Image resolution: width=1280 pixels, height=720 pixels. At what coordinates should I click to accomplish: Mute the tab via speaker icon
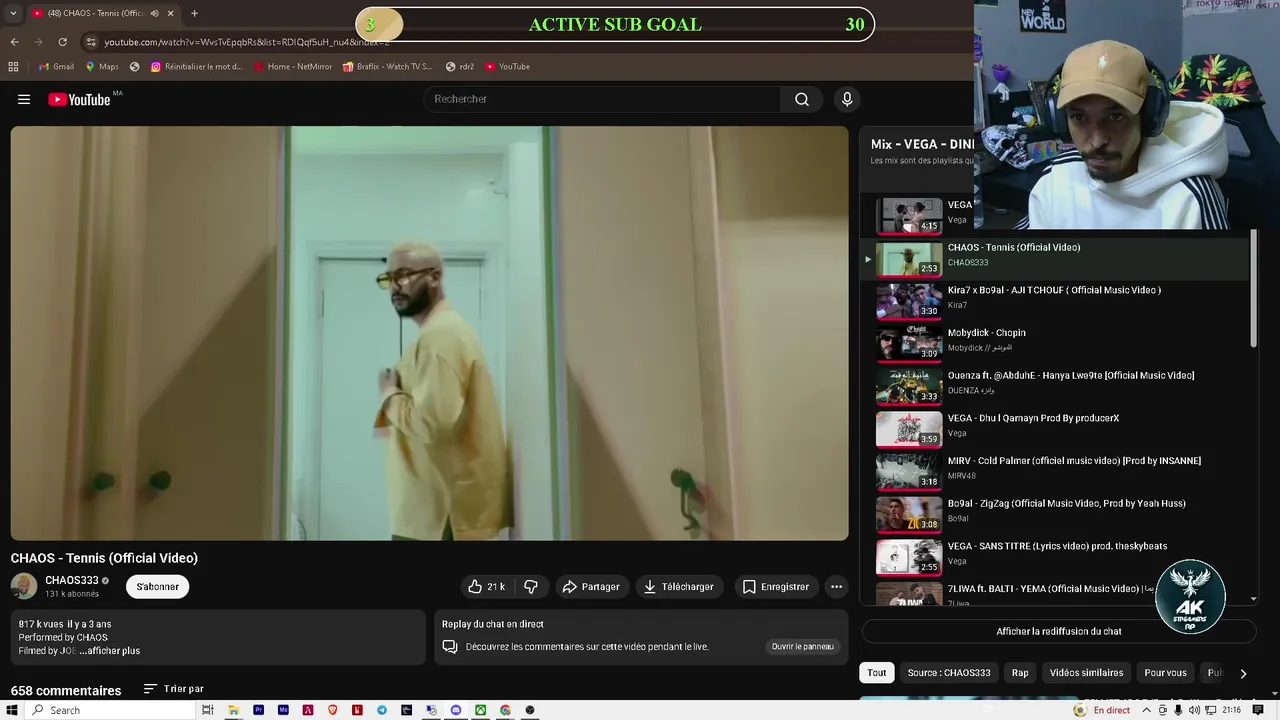(x=154, y=13)
